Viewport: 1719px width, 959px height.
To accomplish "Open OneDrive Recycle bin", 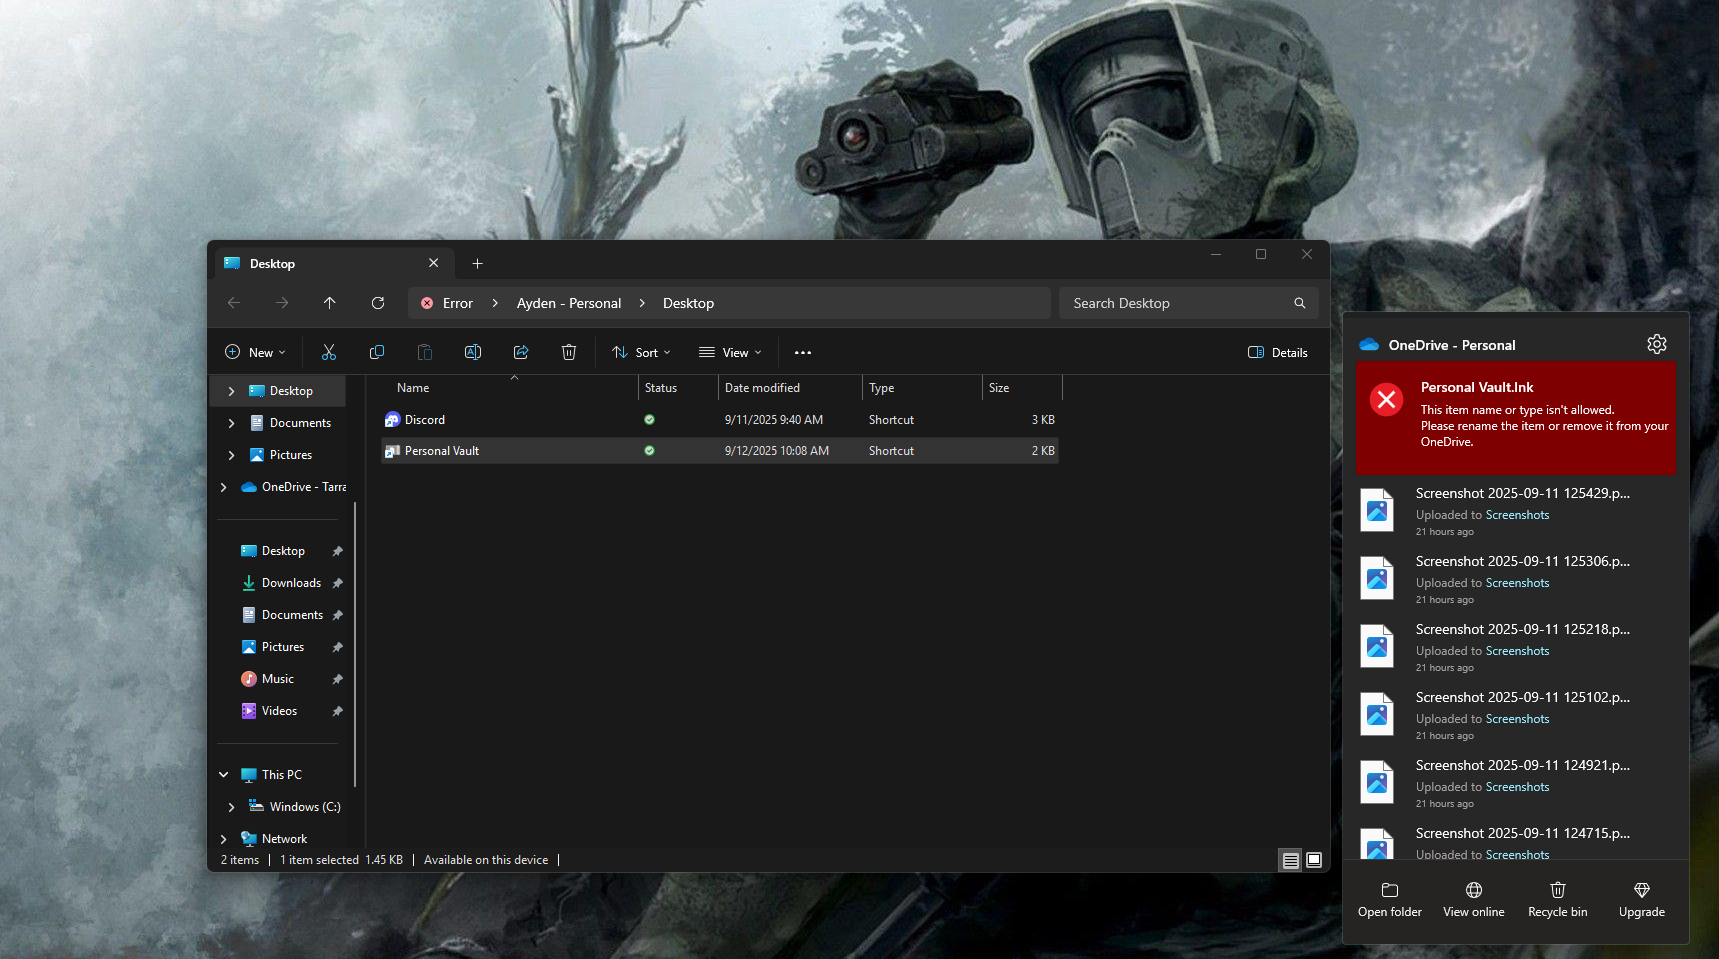I will (1558, 900).
